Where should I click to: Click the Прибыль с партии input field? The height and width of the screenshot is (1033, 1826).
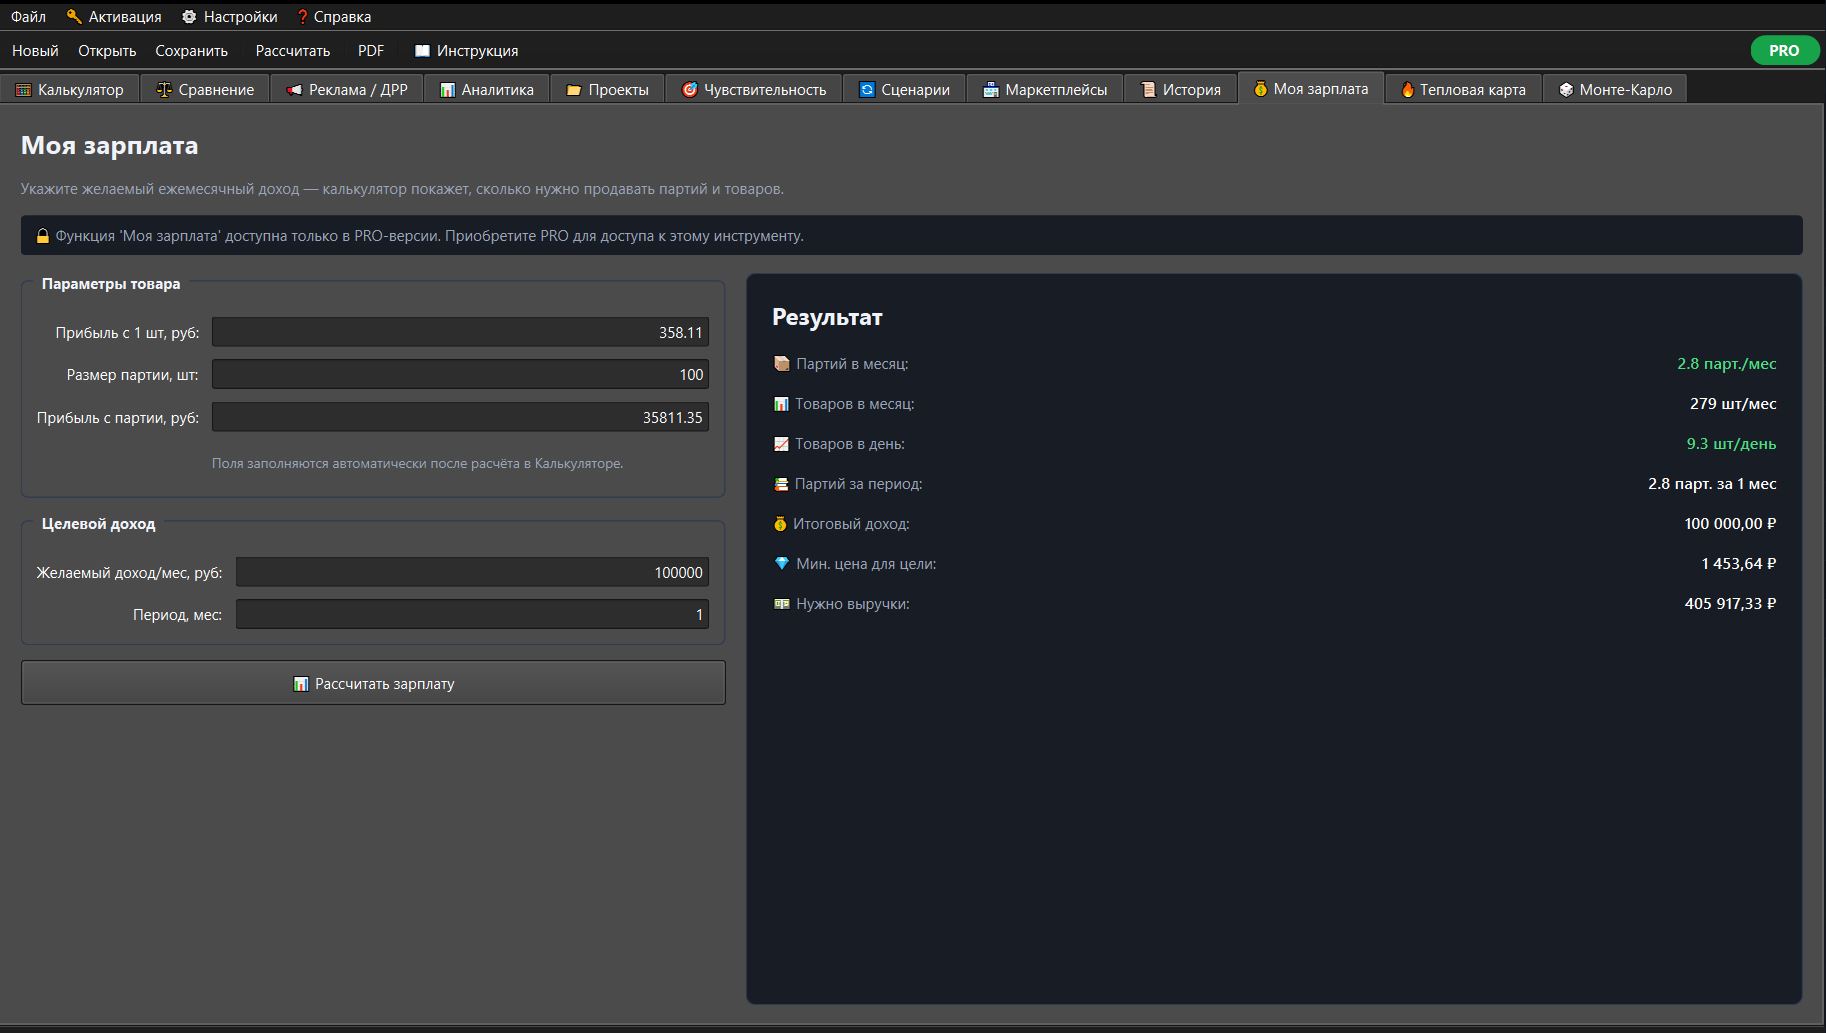pyautogui.click(x=460, y=417)
